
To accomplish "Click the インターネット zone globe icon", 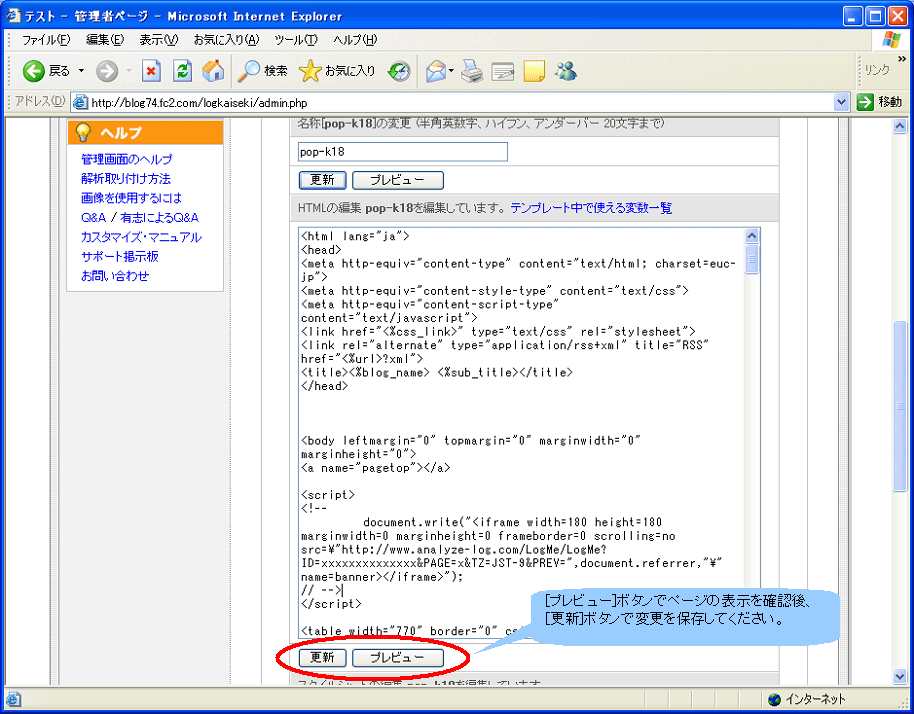I will click(774, 699).
